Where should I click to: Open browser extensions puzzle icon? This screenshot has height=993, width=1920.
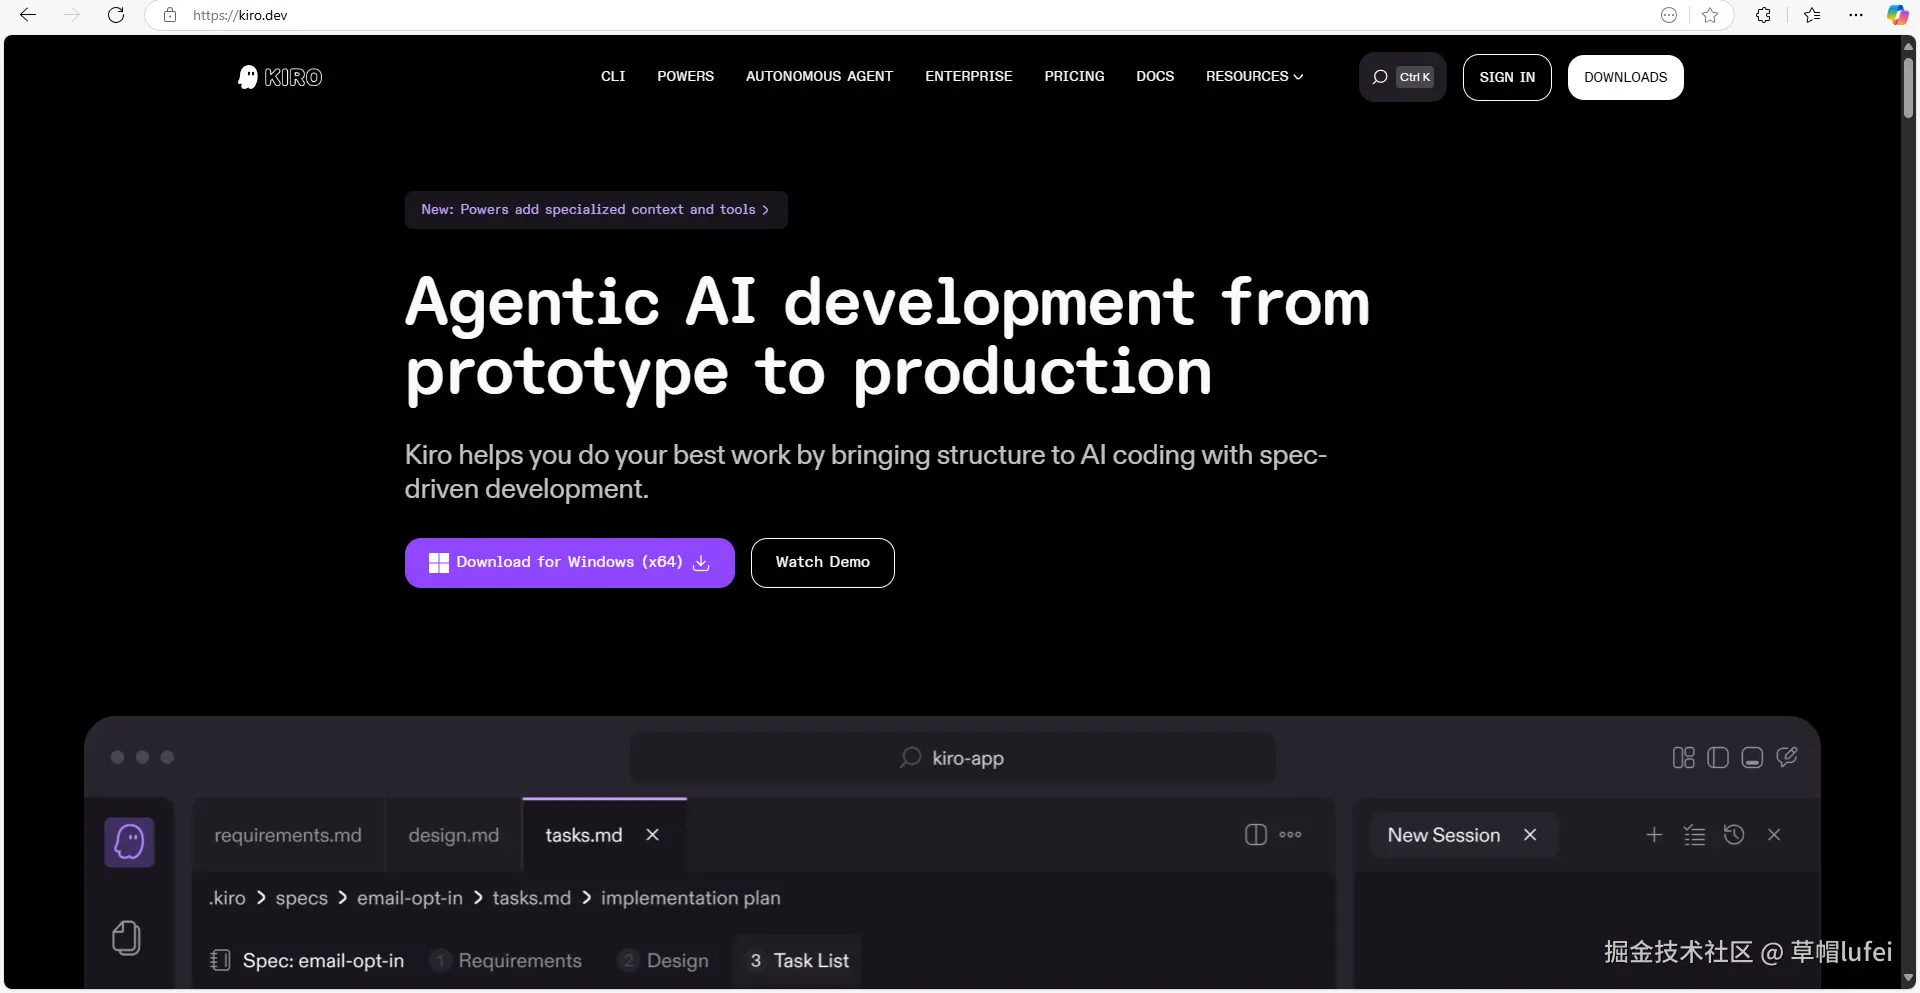pos(1763,15)
